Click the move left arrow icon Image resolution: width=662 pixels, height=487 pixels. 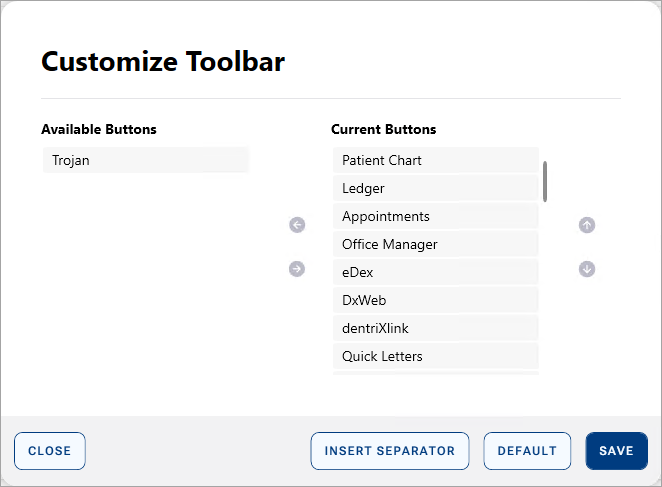(297, 225)
